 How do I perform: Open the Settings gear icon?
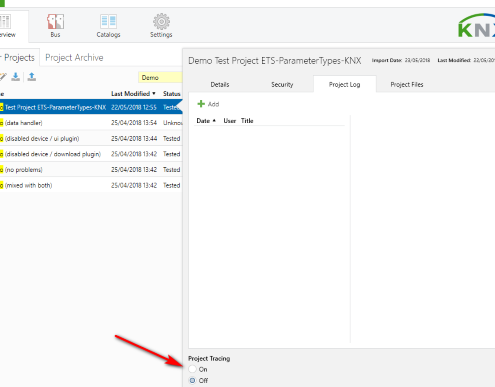[161, 22]
